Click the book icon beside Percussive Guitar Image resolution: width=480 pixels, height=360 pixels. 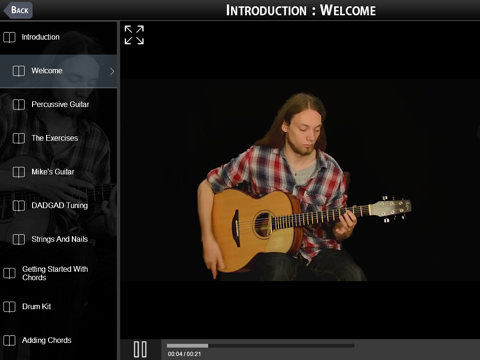(19, 104)
